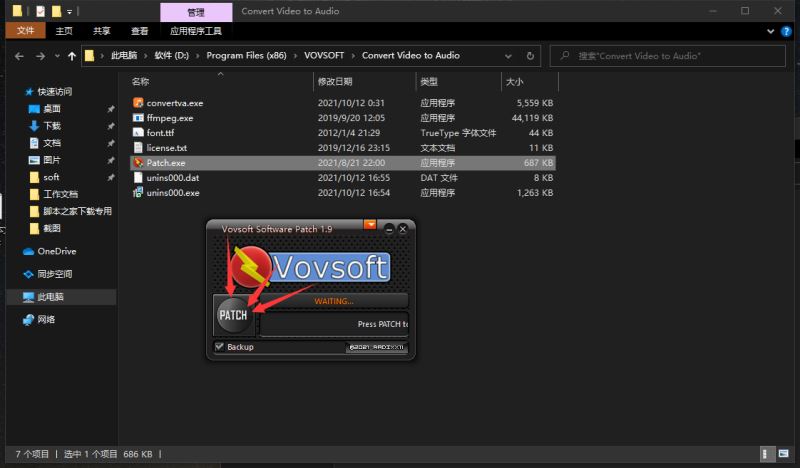800x468 pixels.
Task: Click the new folder icon in the title bar
Action: 56,11
